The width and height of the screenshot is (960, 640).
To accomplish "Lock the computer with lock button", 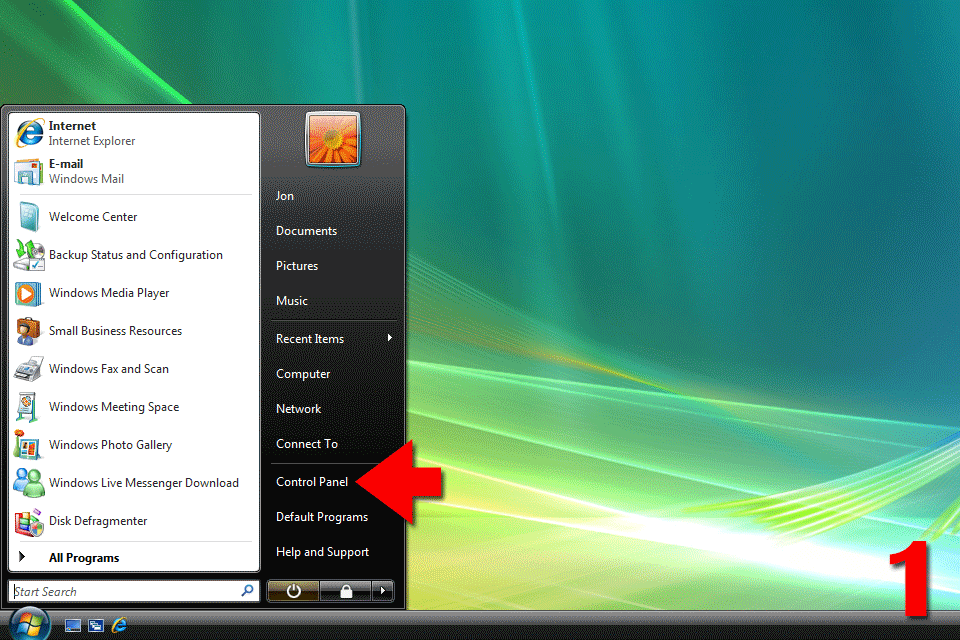I will coord(345,591).
